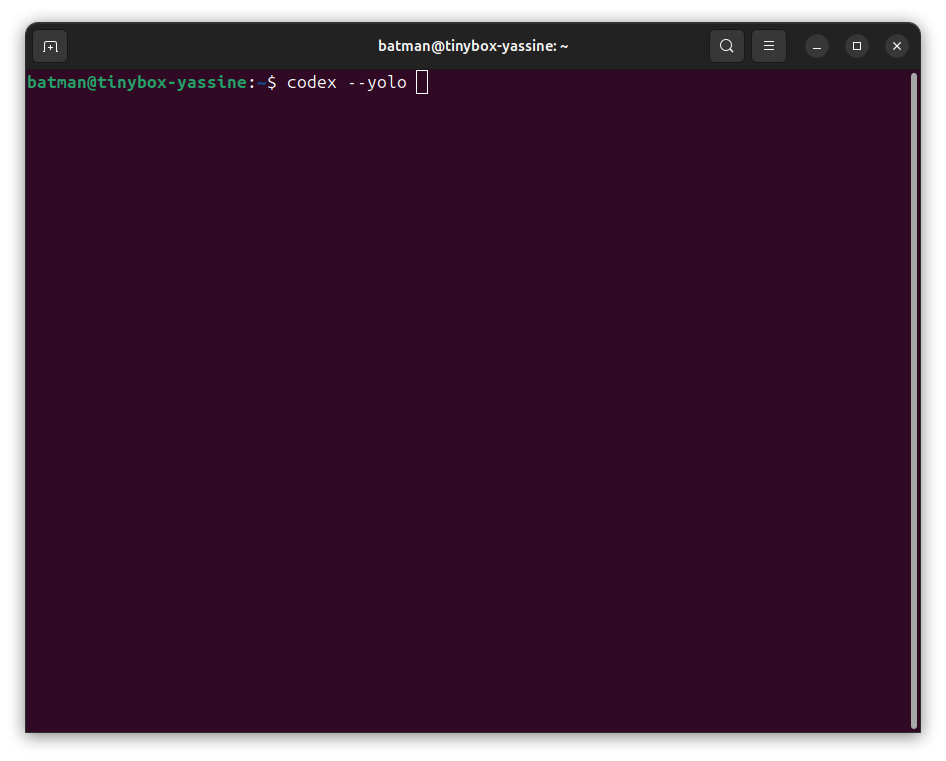Click the green "batman" username in prompt
The height and width of the screenshot is (761, 946).
(56, 83)
